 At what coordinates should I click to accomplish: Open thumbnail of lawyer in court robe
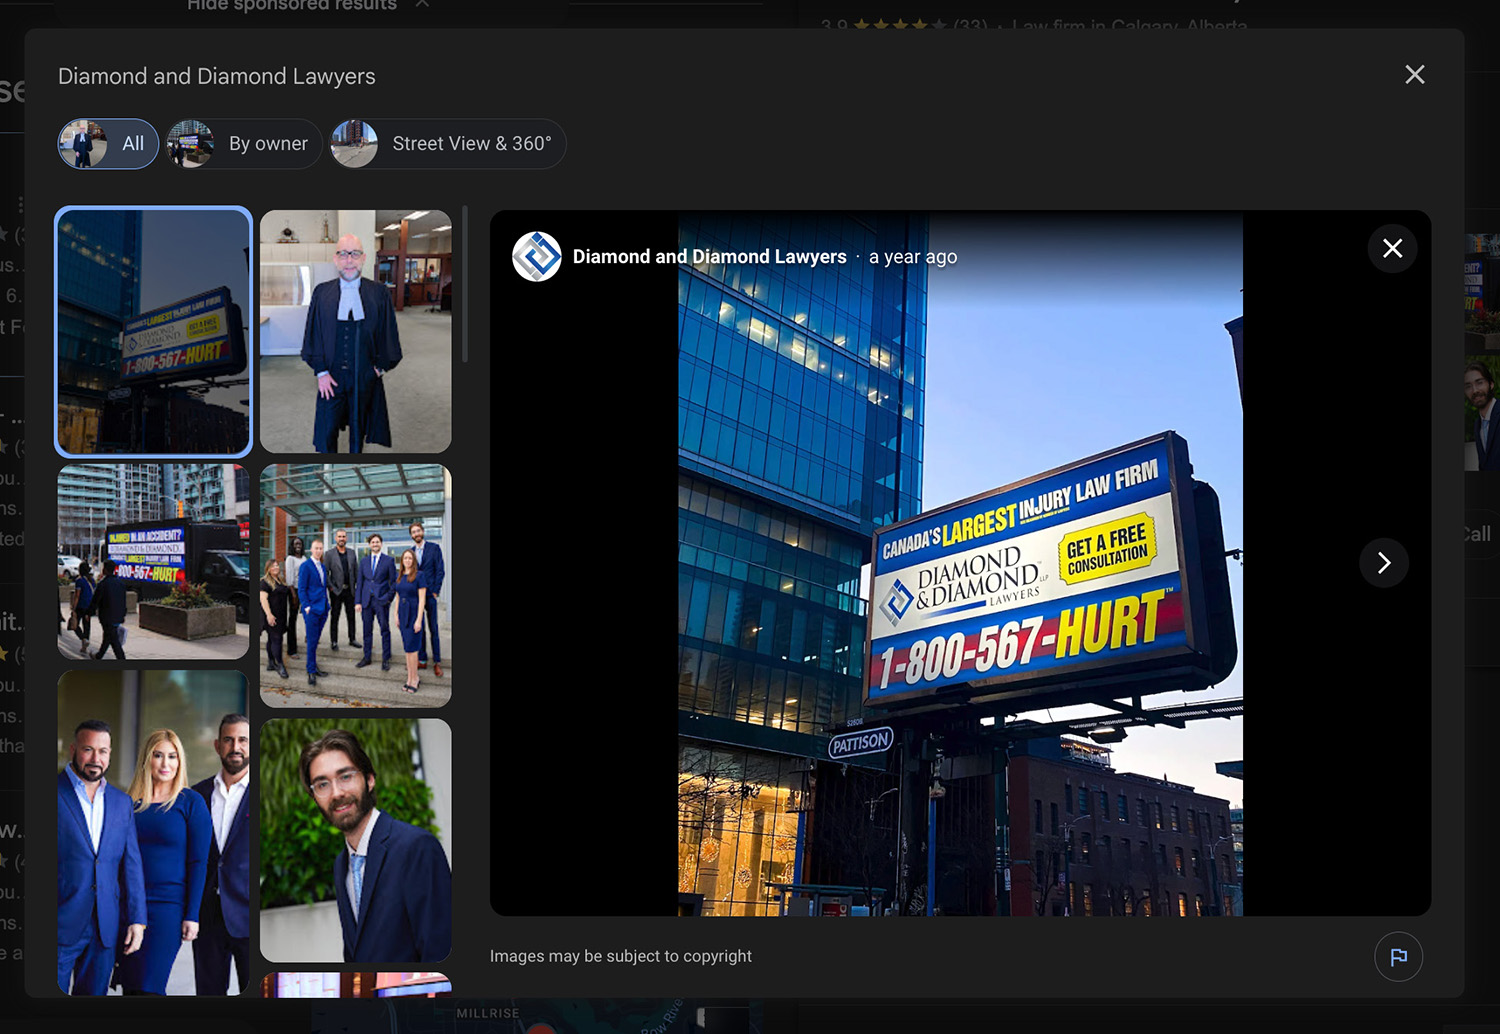point(355,331)
